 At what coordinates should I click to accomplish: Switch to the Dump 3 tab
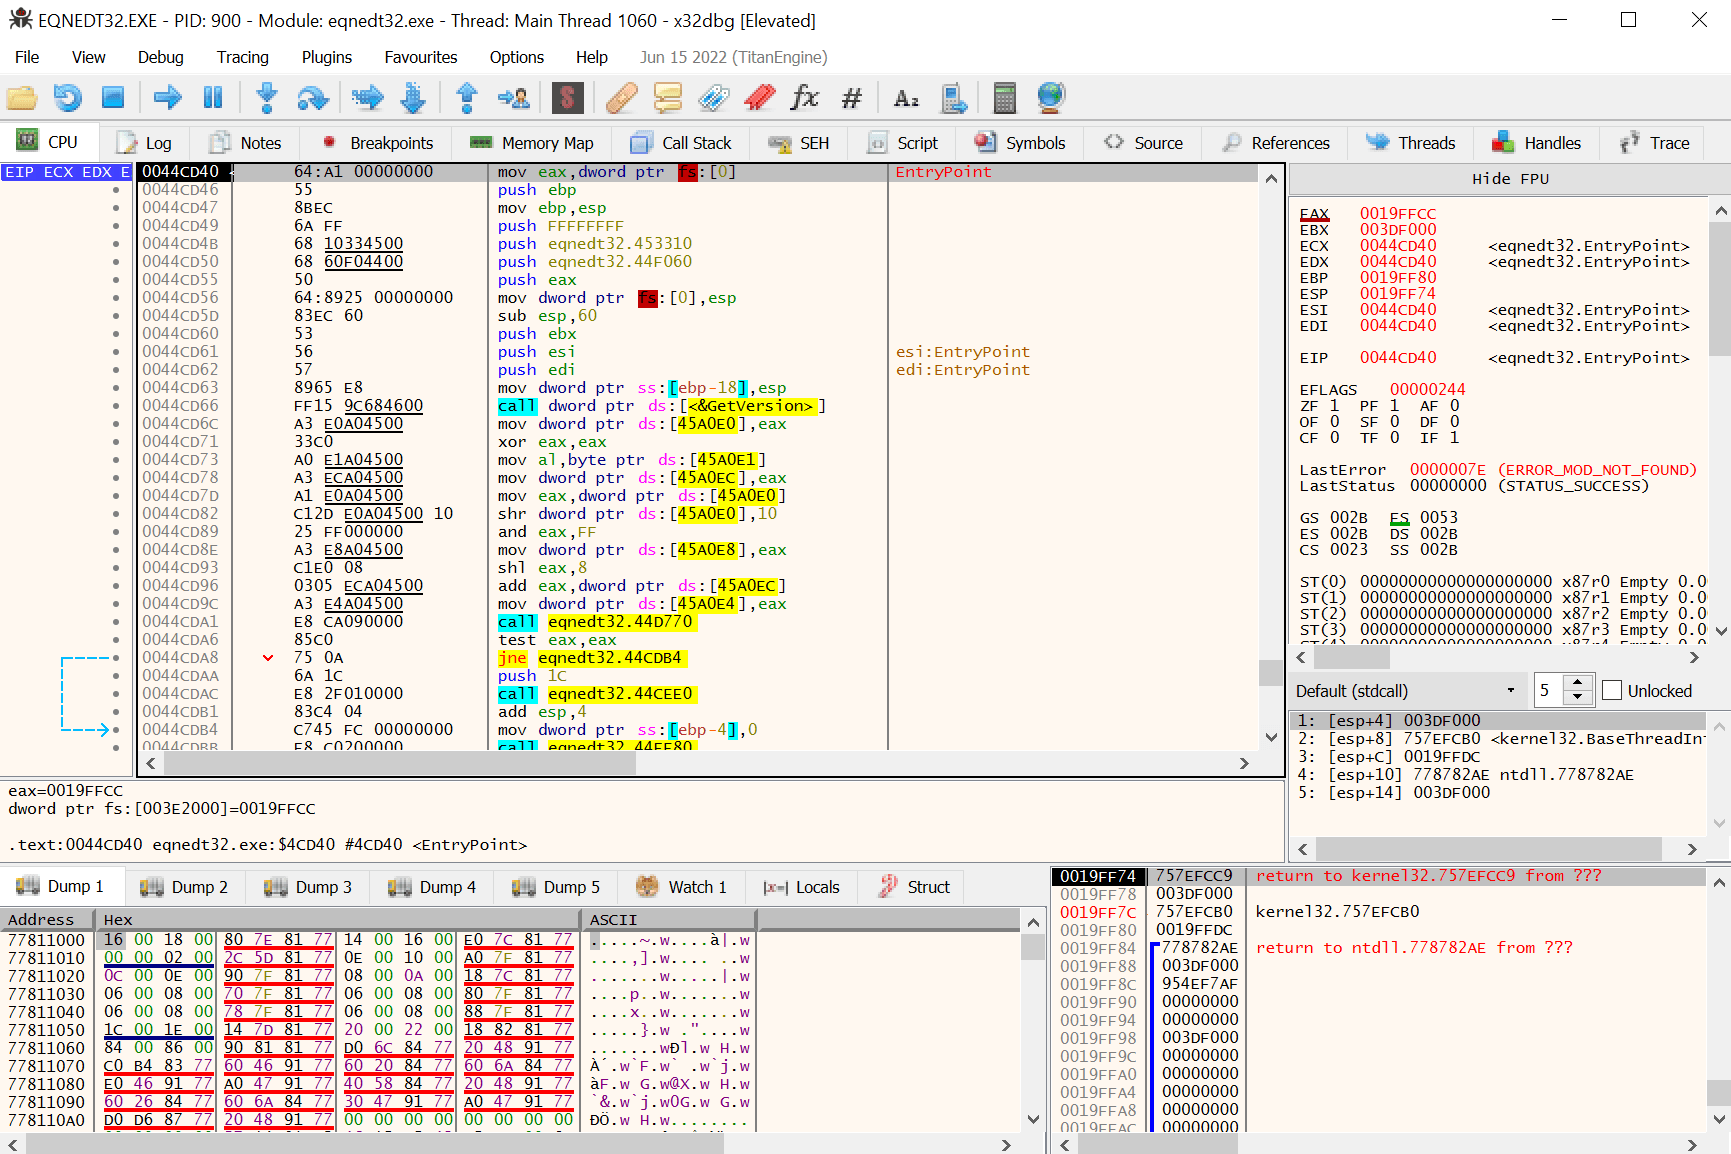[309, 887]
